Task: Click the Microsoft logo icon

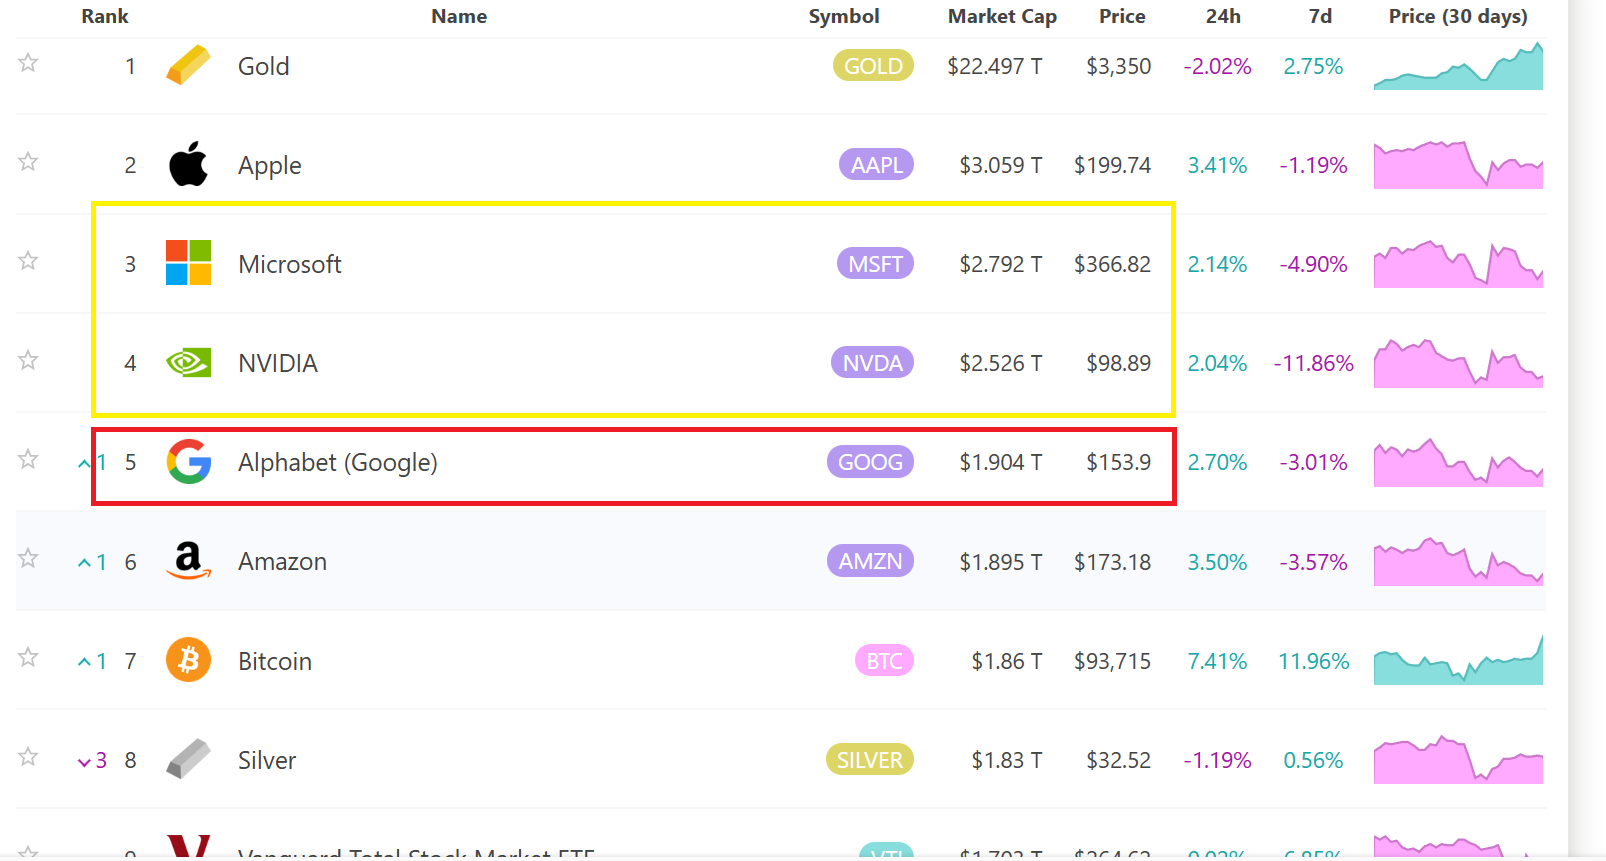Action: tap(188, 263)
